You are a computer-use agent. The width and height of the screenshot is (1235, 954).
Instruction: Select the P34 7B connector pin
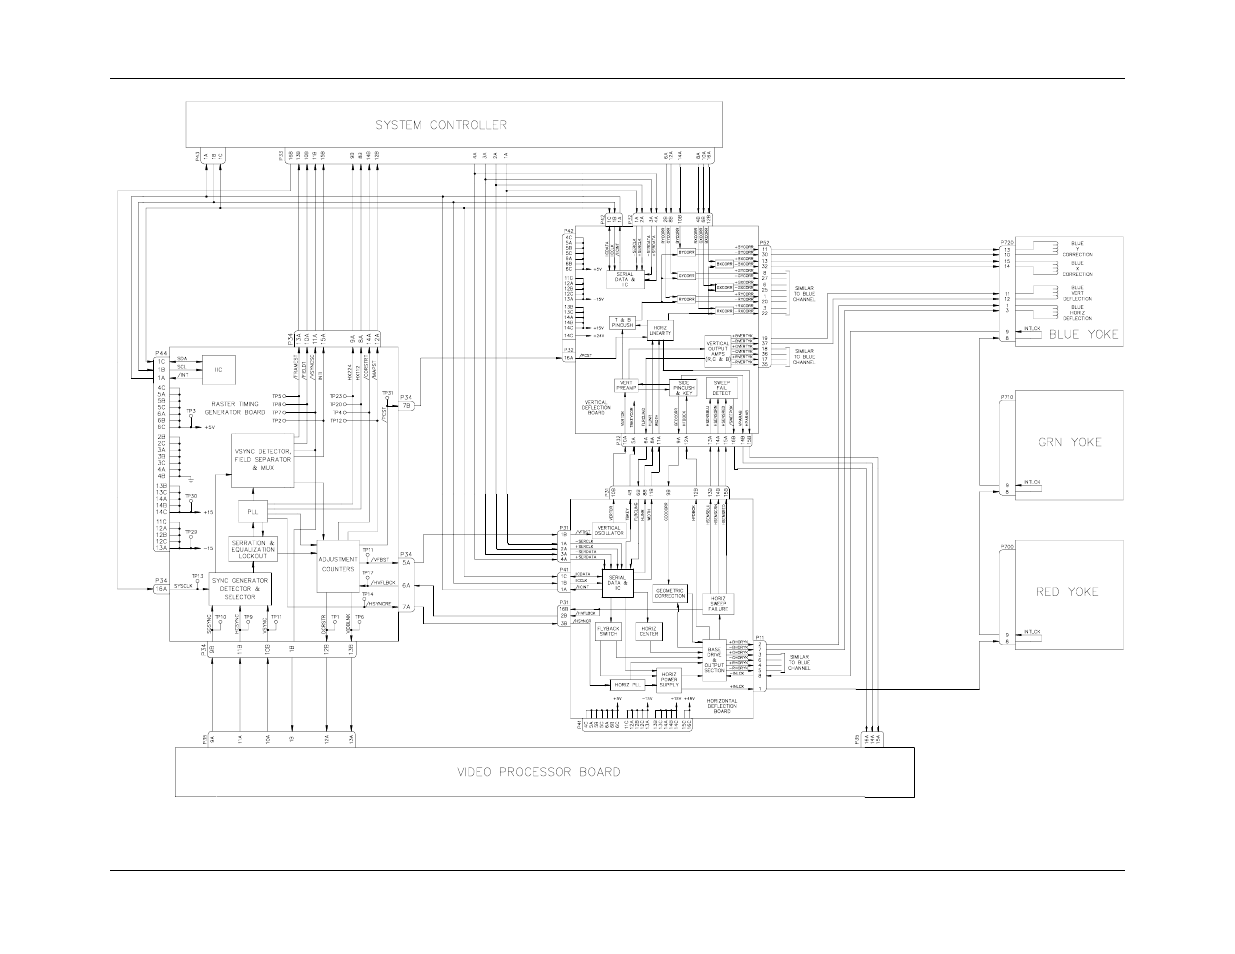click(x=407, y=405)
